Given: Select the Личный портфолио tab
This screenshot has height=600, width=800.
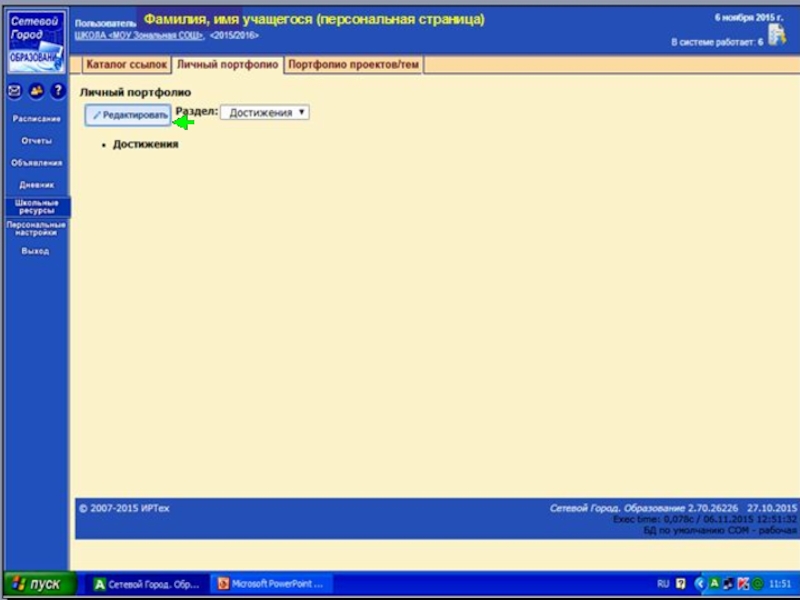Looking at the screenshot, I should click(x=227, y=65).
